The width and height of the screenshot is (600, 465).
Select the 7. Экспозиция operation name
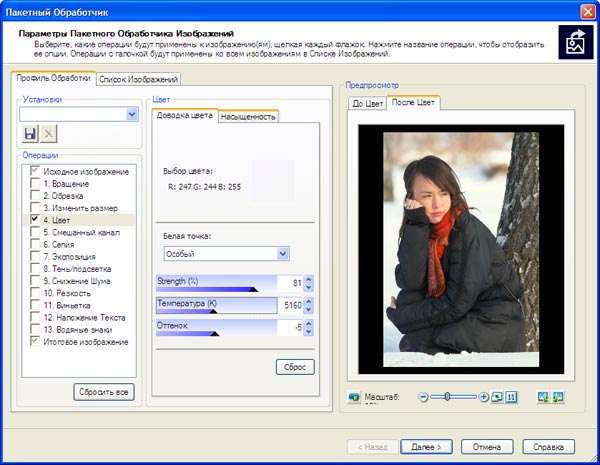pyautogui.click(x=69, y=257)
